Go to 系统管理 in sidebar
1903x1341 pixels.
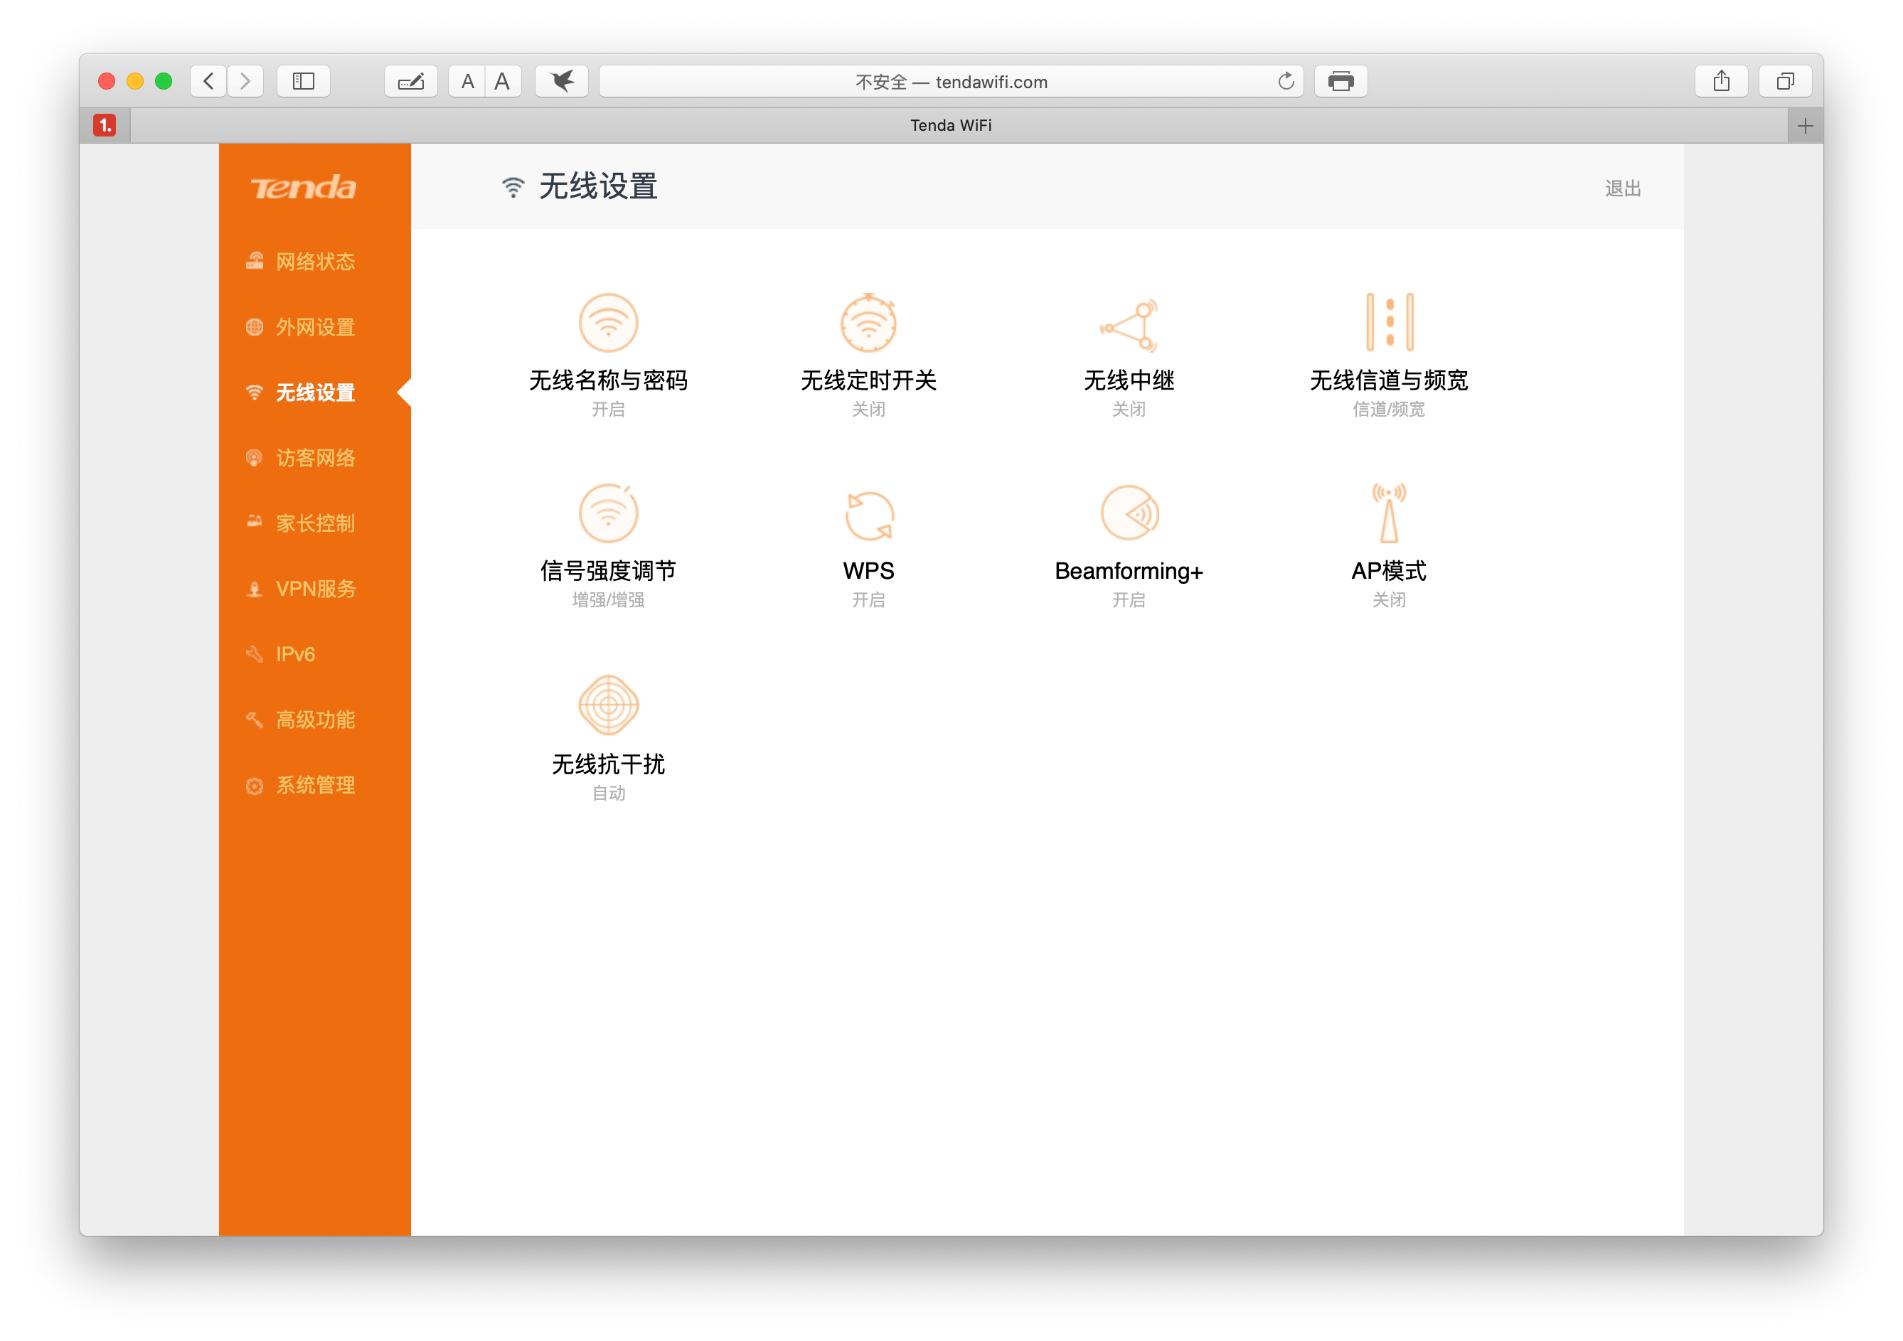[x=315, y=785]
